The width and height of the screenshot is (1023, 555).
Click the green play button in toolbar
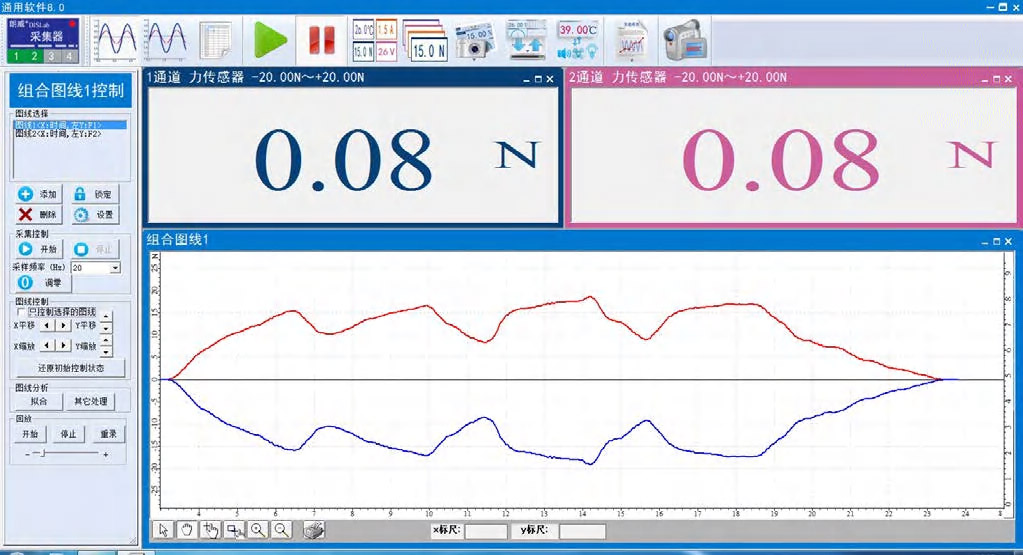pos(269,40)
